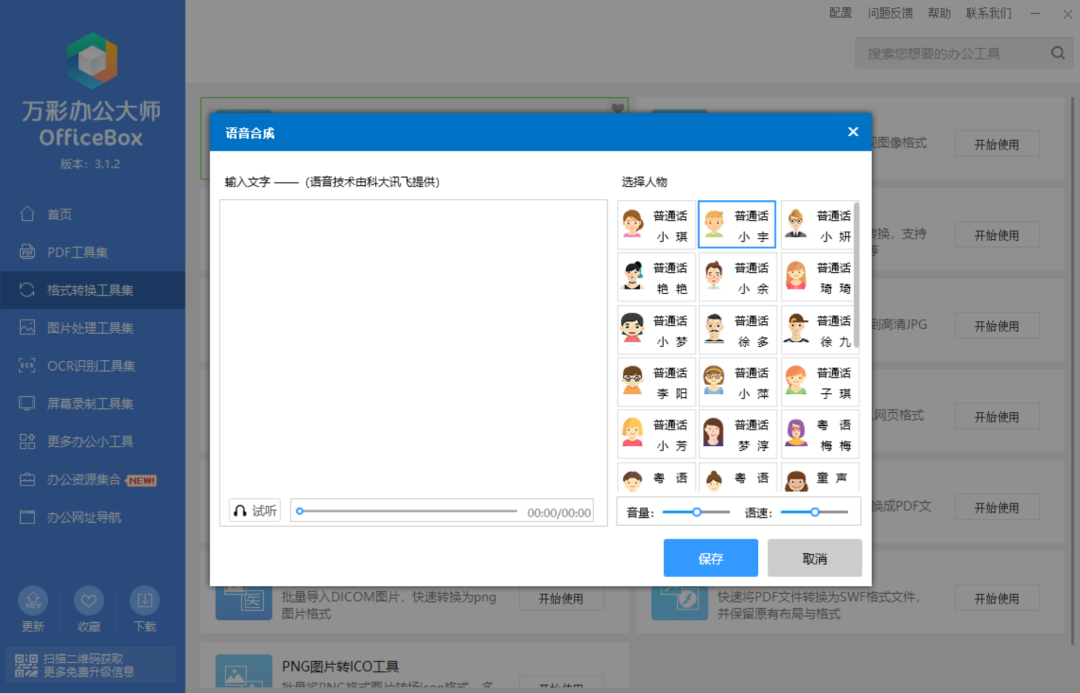Select the 普通话 小琪 voice
This screenshot has width=1080, height=693.
(655, 224)
